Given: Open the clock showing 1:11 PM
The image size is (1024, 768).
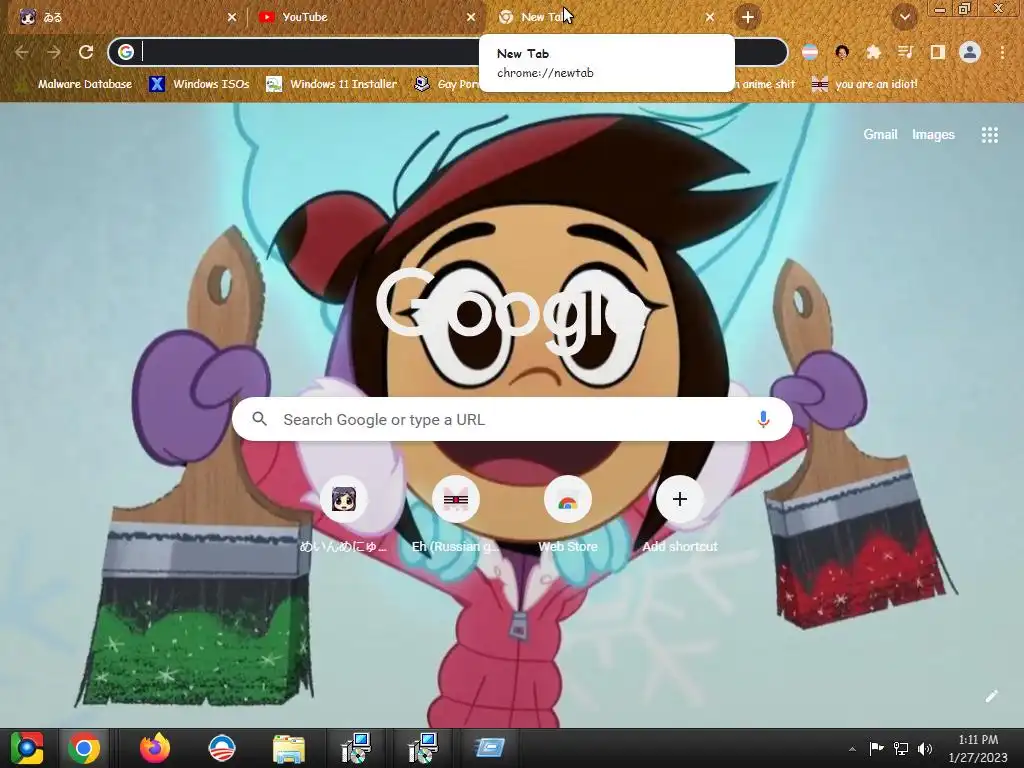Looking at the screenshot, I should [978, 748].
